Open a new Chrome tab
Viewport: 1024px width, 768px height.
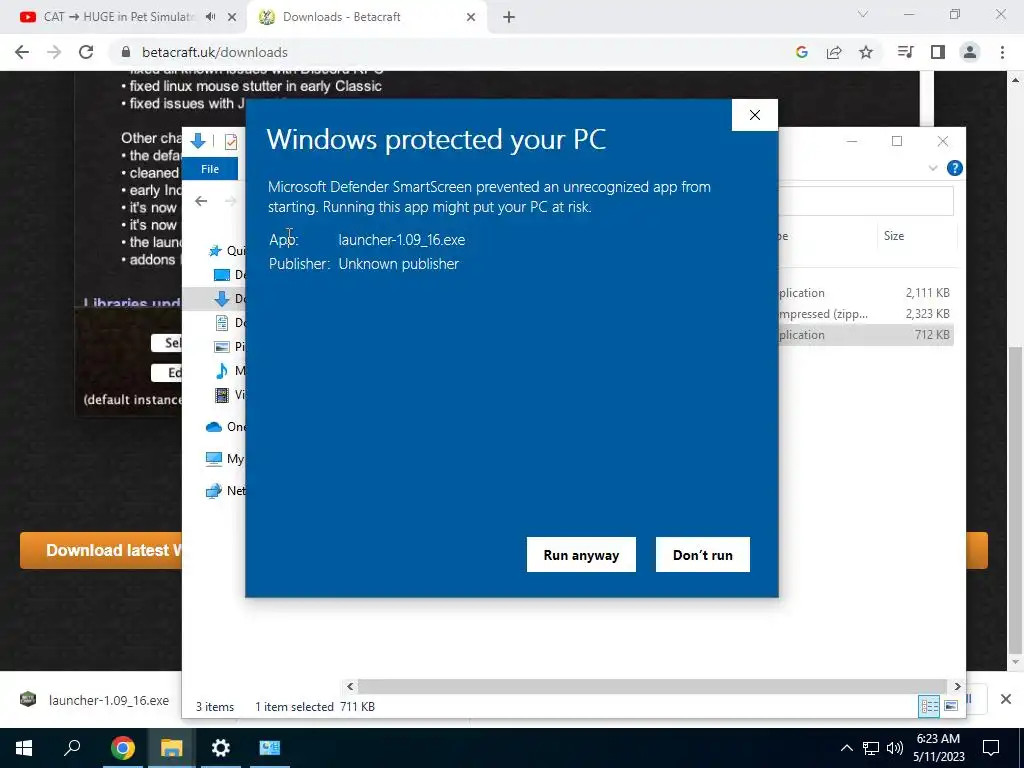pyautogui.click(x=509, y=17)
